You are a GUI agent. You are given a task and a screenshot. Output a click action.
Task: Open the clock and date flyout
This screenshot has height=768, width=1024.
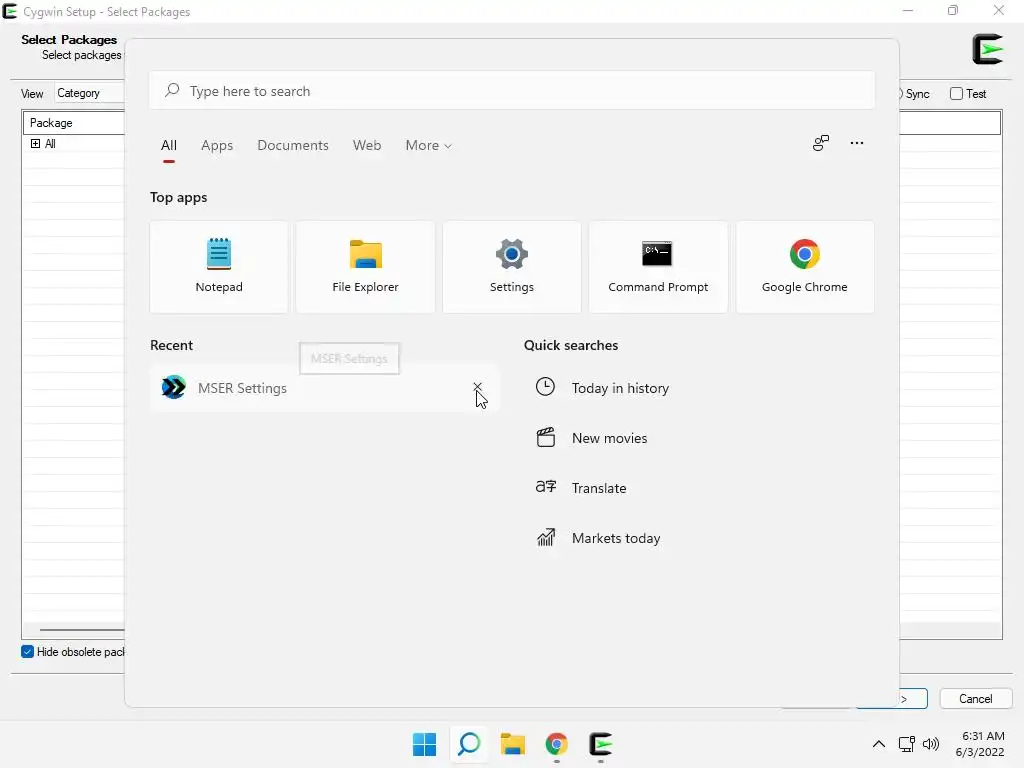980,744
